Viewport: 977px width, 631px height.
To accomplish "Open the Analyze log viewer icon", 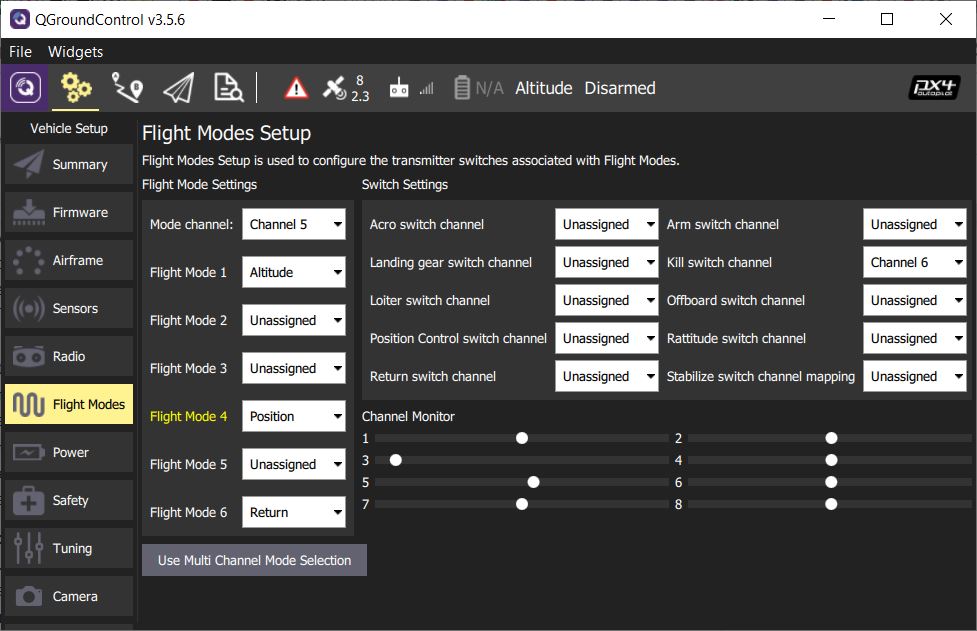I will click(x=229, y=88).
